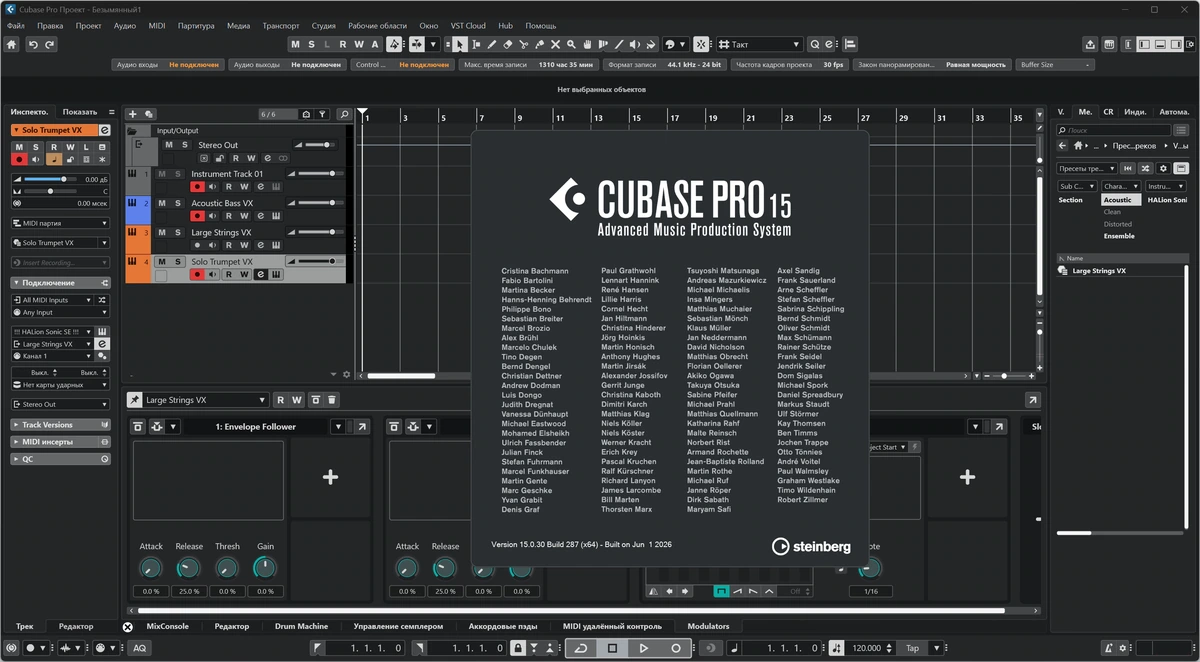Viewport: 1200px width, 662px height.
Task: Switch to the Drum Machine tab
Action: [301, 626]
